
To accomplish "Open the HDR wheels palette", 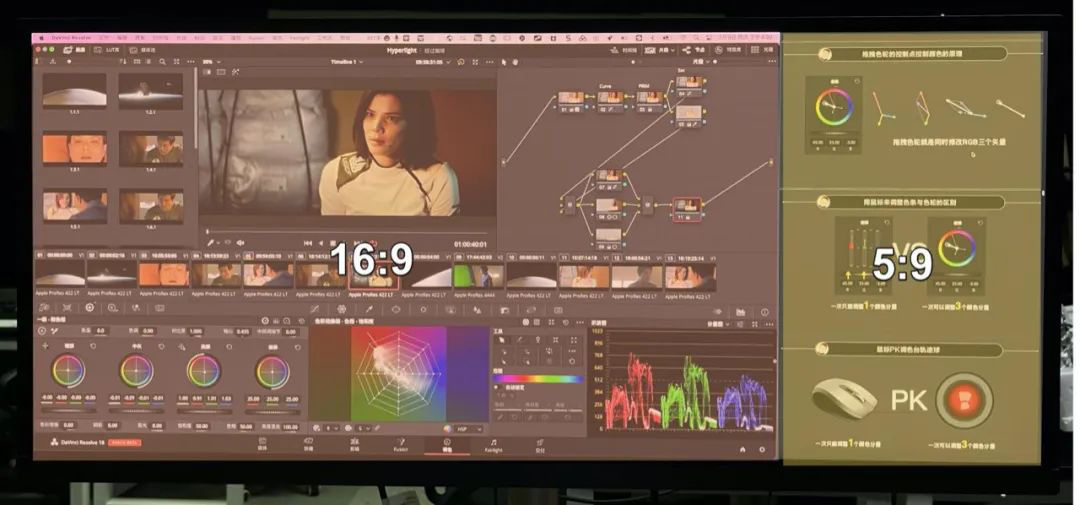I will point(112,308).
